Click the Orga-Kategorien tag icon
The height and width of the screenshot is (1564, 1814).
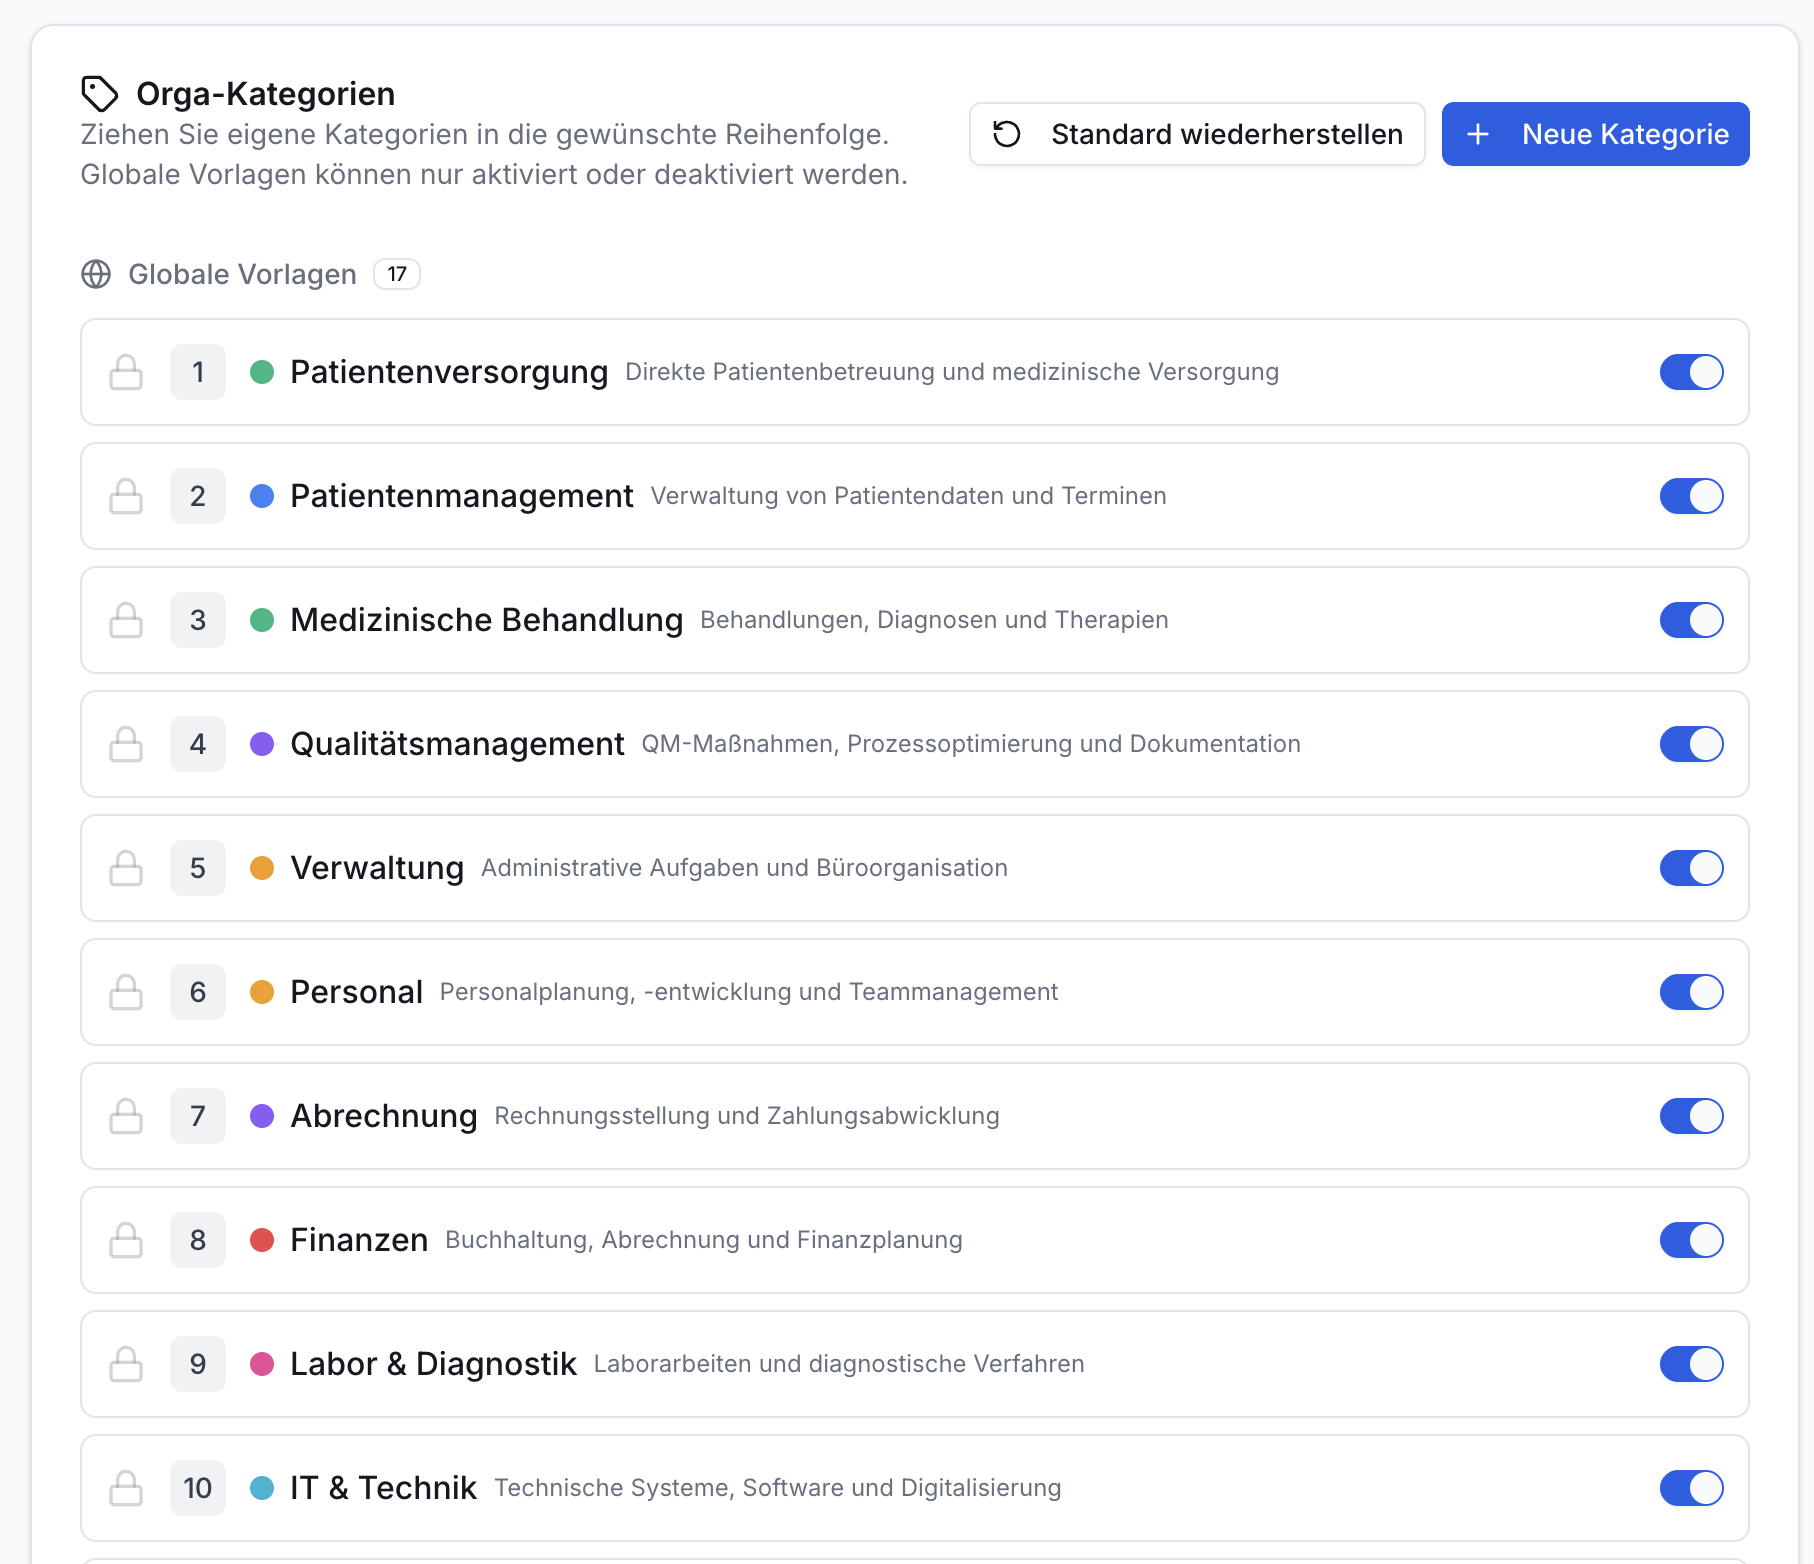(x=100, y=94)
